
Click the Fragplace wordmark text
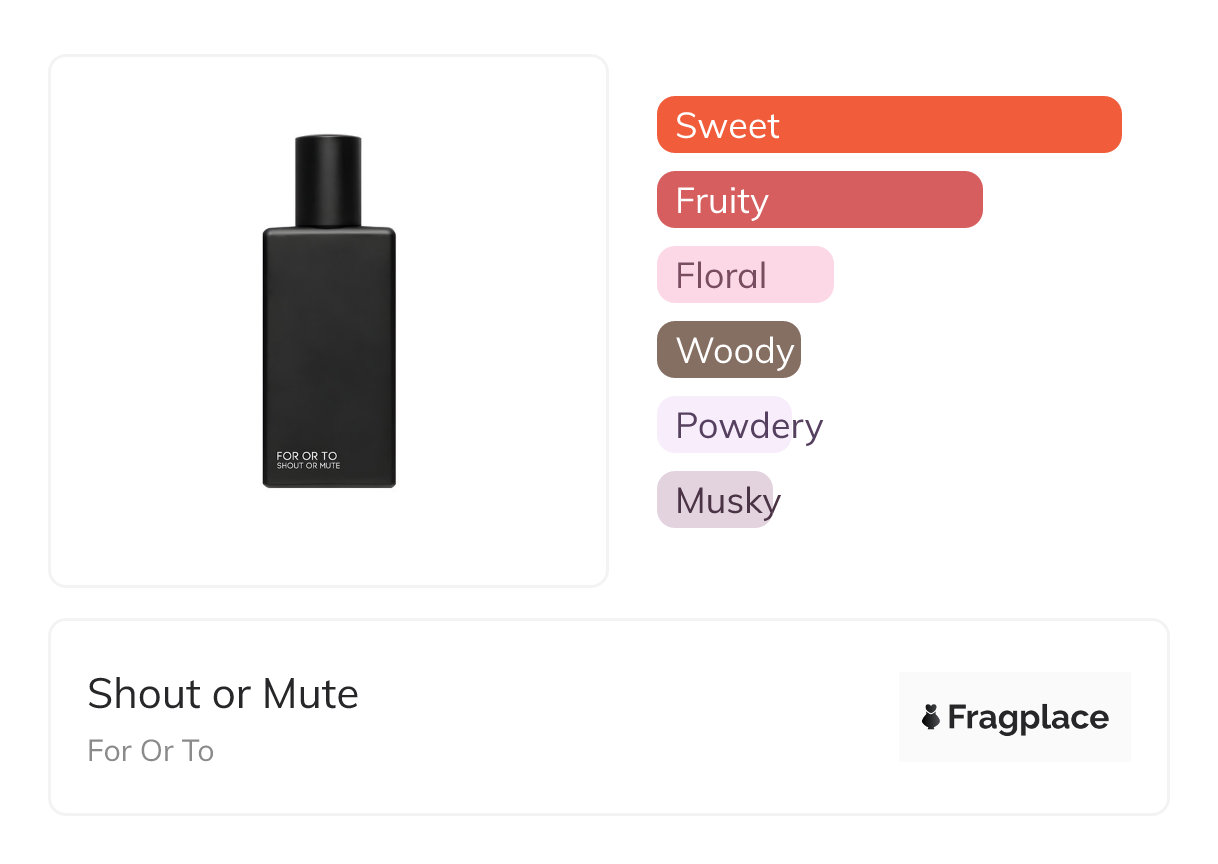pyautogui.click(x=1028, y=717)
